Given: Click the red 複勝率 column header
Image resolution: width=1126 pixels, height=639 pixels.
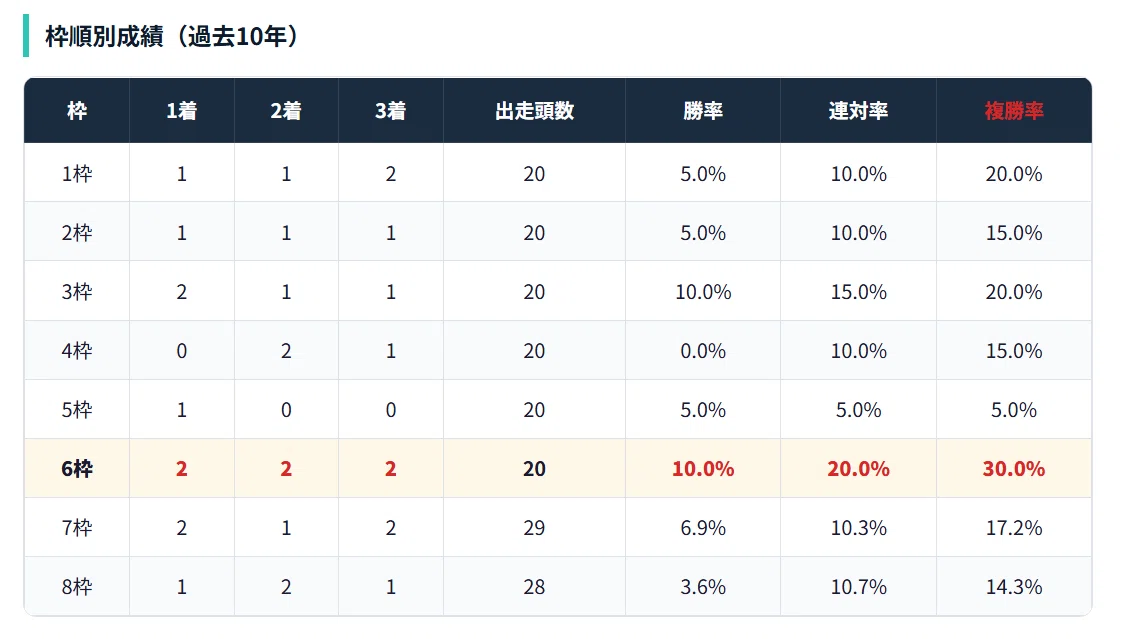Looking at the screenshot, I should click(1014, 111).
